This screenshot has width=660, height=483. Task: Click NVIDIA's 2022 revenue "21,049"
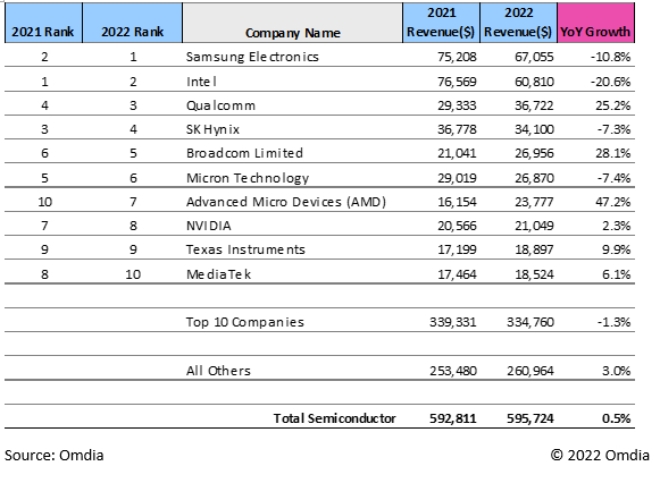pos(534,226)
